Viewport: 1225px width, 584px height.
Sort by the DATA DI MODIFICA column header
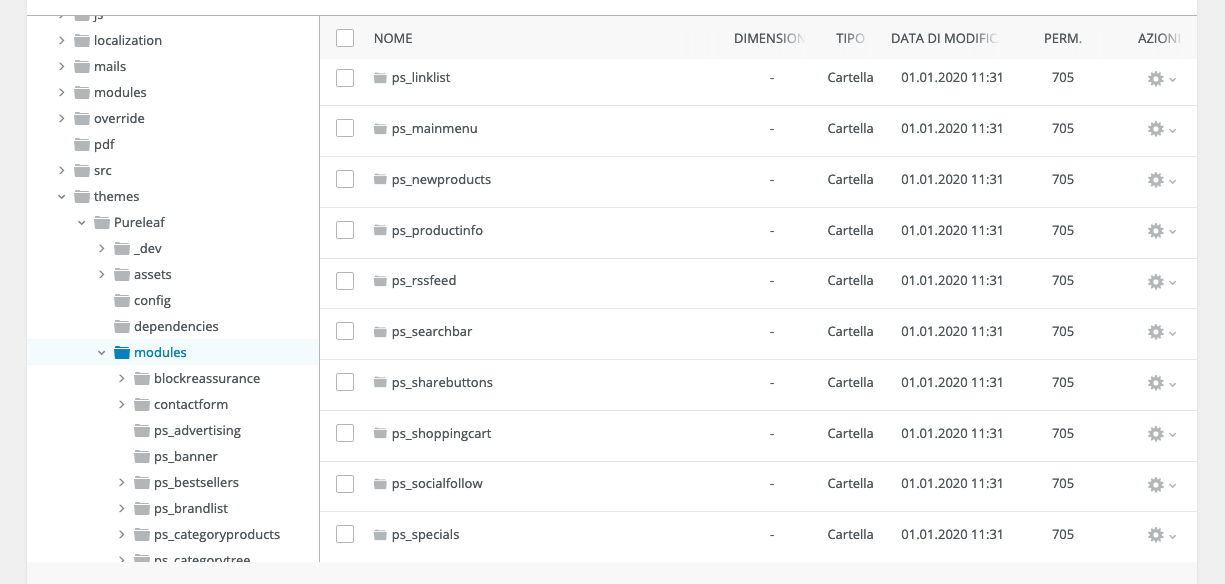pyautogui.click(x=943, y=38)
